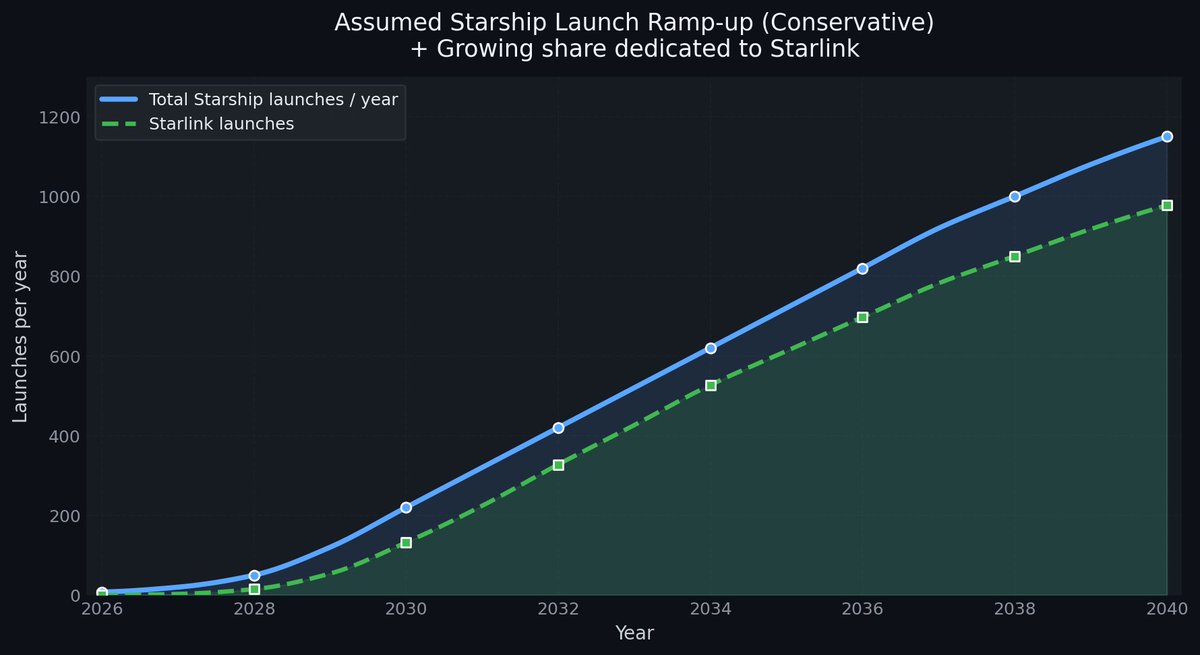Select the blue circle data point at 2032
This screenshot has height=655, width=1200.
[558, 428]
